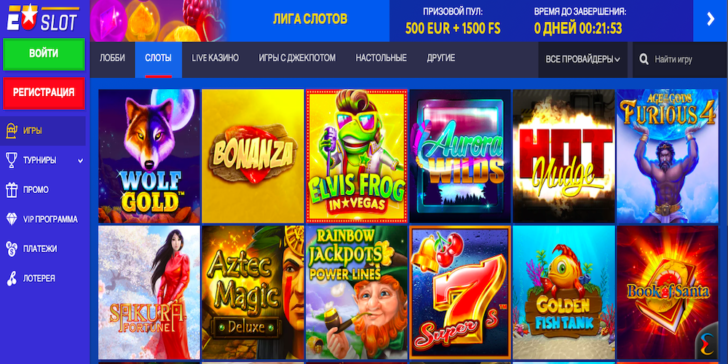Viewport: 728px width, 364px height.
Task: Click the Платежи money icon
Action: (11, 248)
